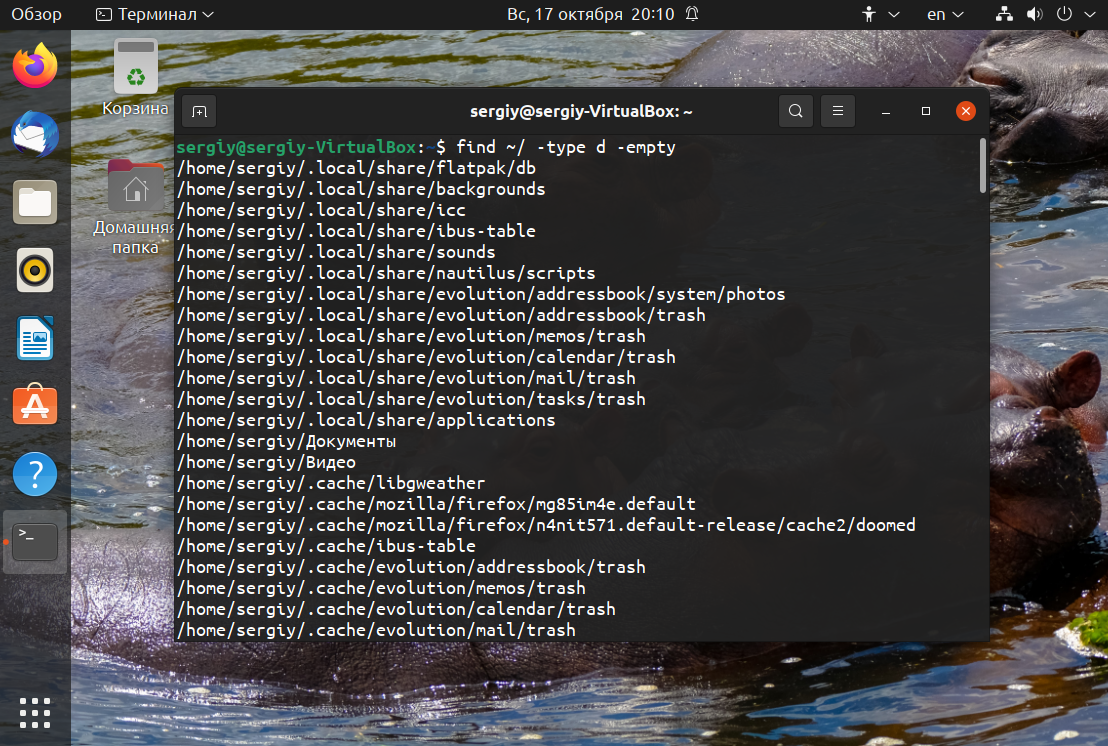The height and width of the screenshot is (746, 1108).
Task: Open Ubuntu Software store
Action: 35,405
